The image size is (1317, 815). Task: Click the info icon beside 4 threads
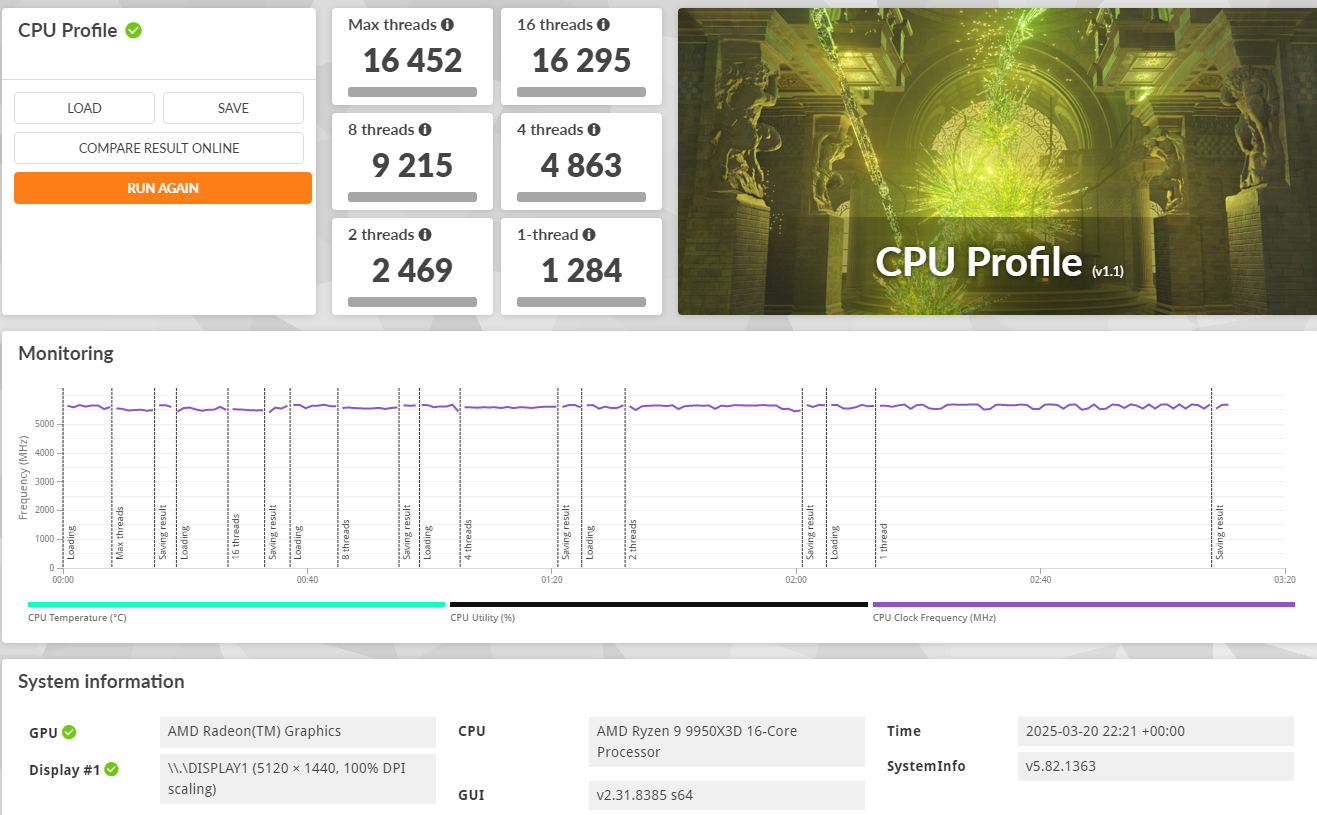tap(594, 129)
